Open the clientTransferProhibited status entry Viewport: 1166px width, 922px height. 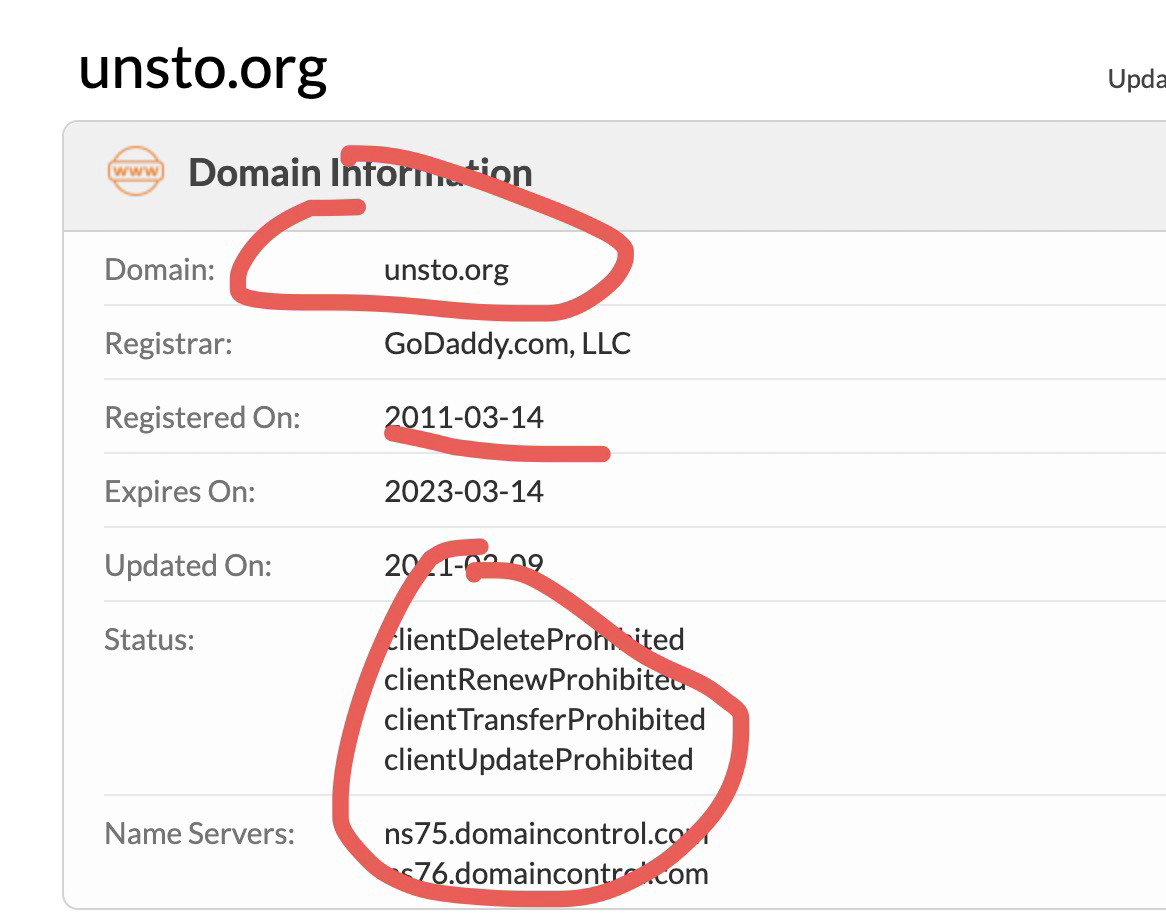pos(544,719)
